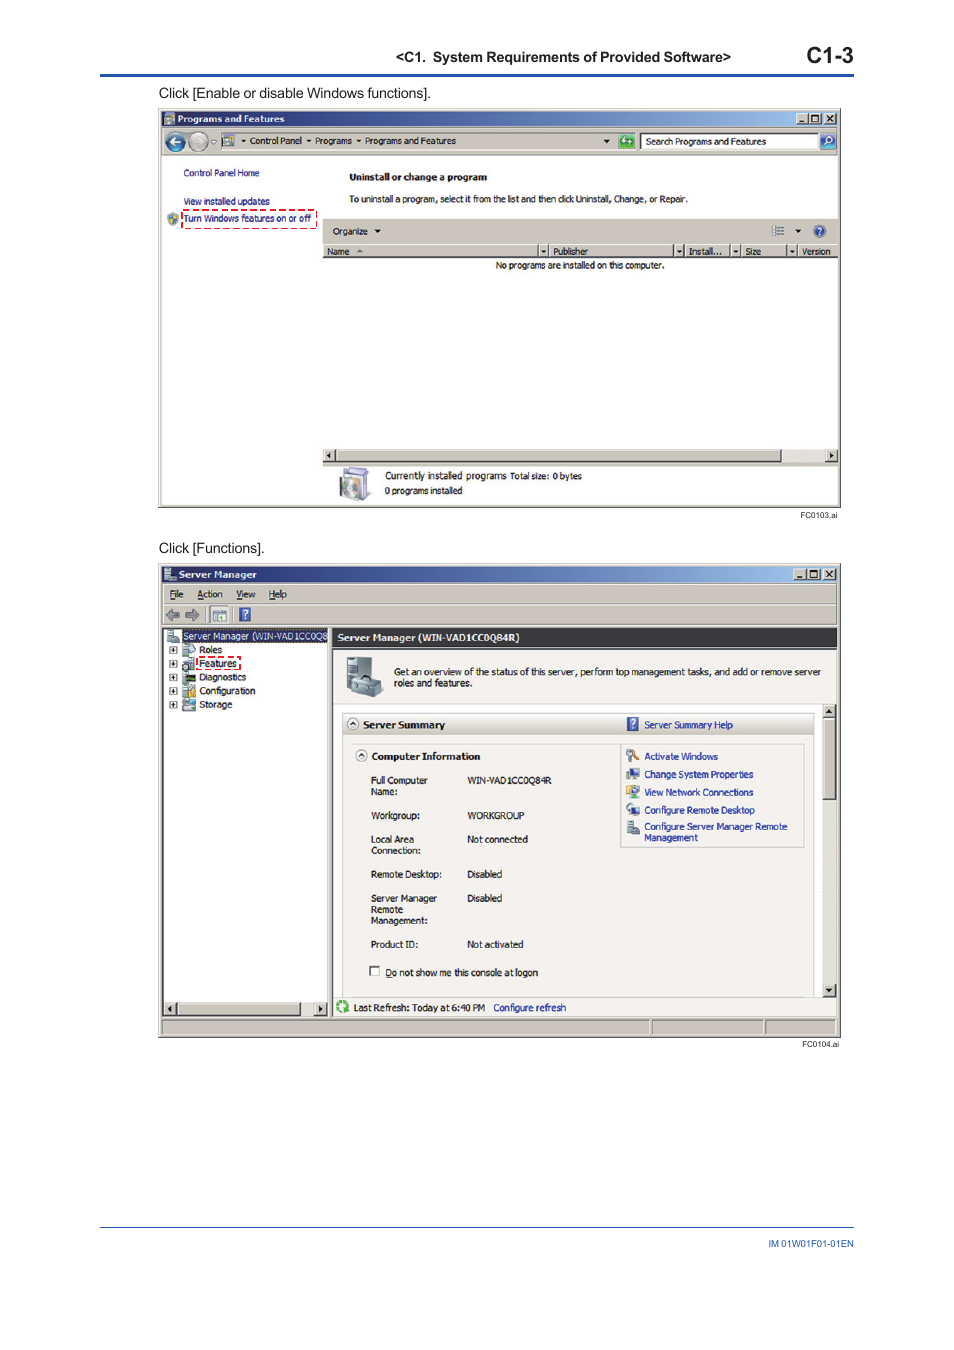Open the File menu in Server Manager
954x1350 pixels.
tap(177, 594)
